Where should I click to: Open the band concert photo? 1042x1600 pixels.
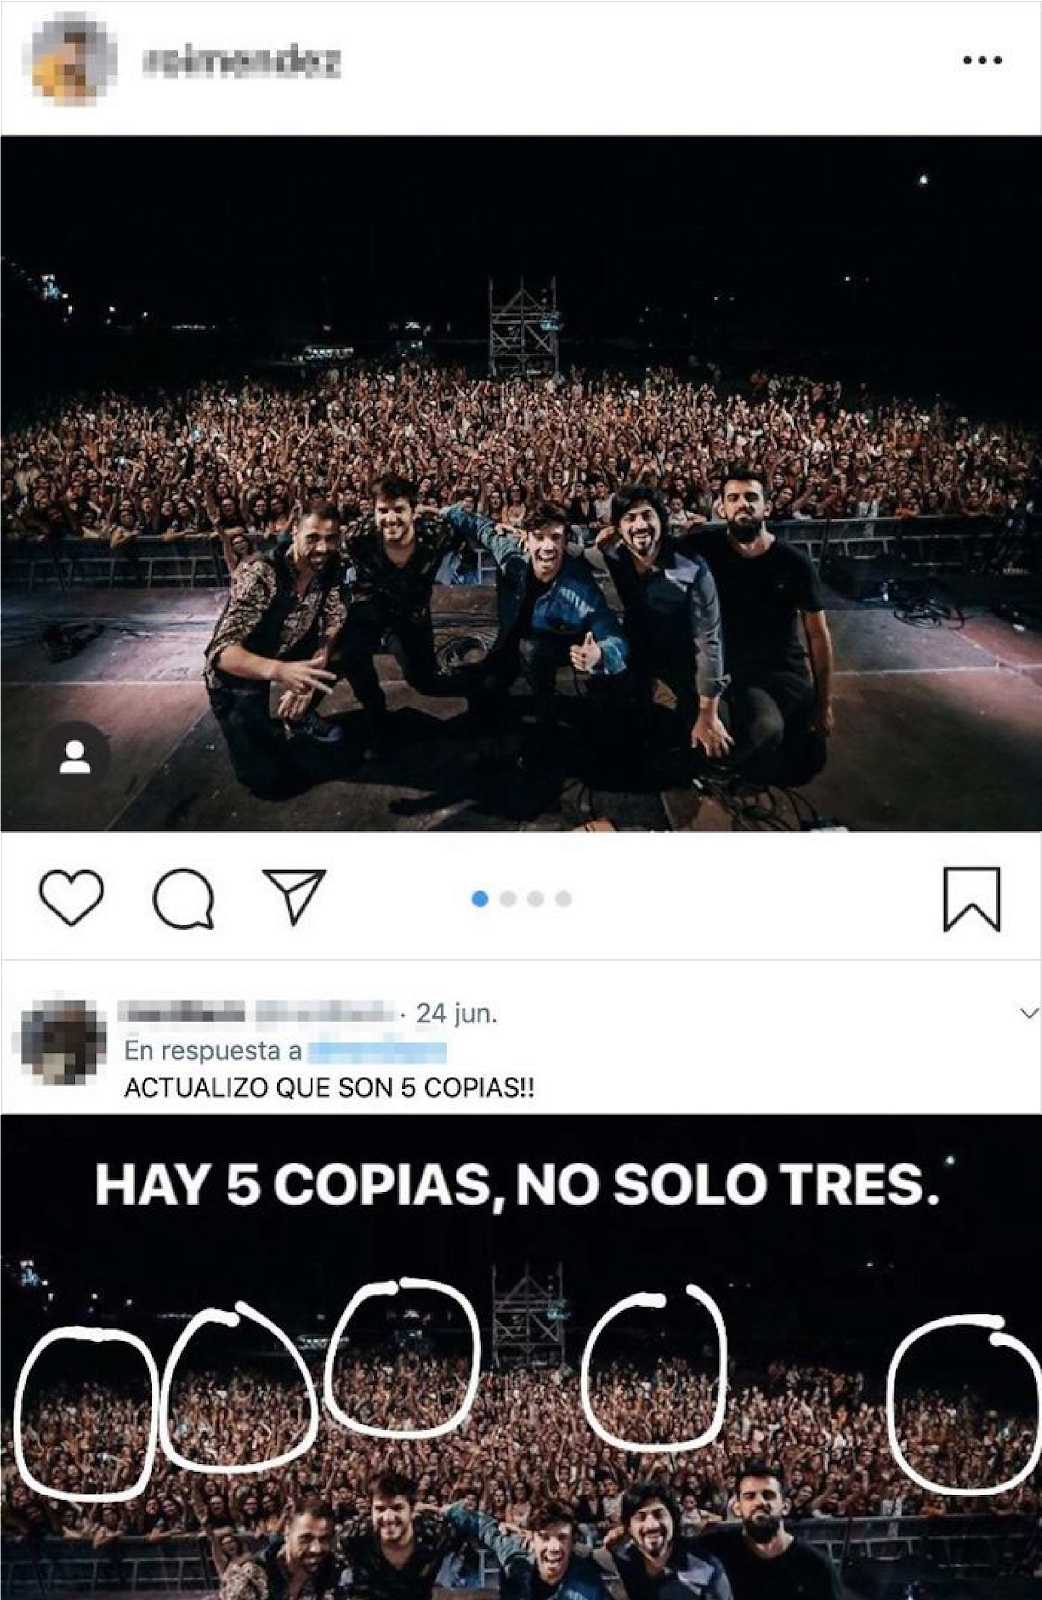tap(521, 483)
